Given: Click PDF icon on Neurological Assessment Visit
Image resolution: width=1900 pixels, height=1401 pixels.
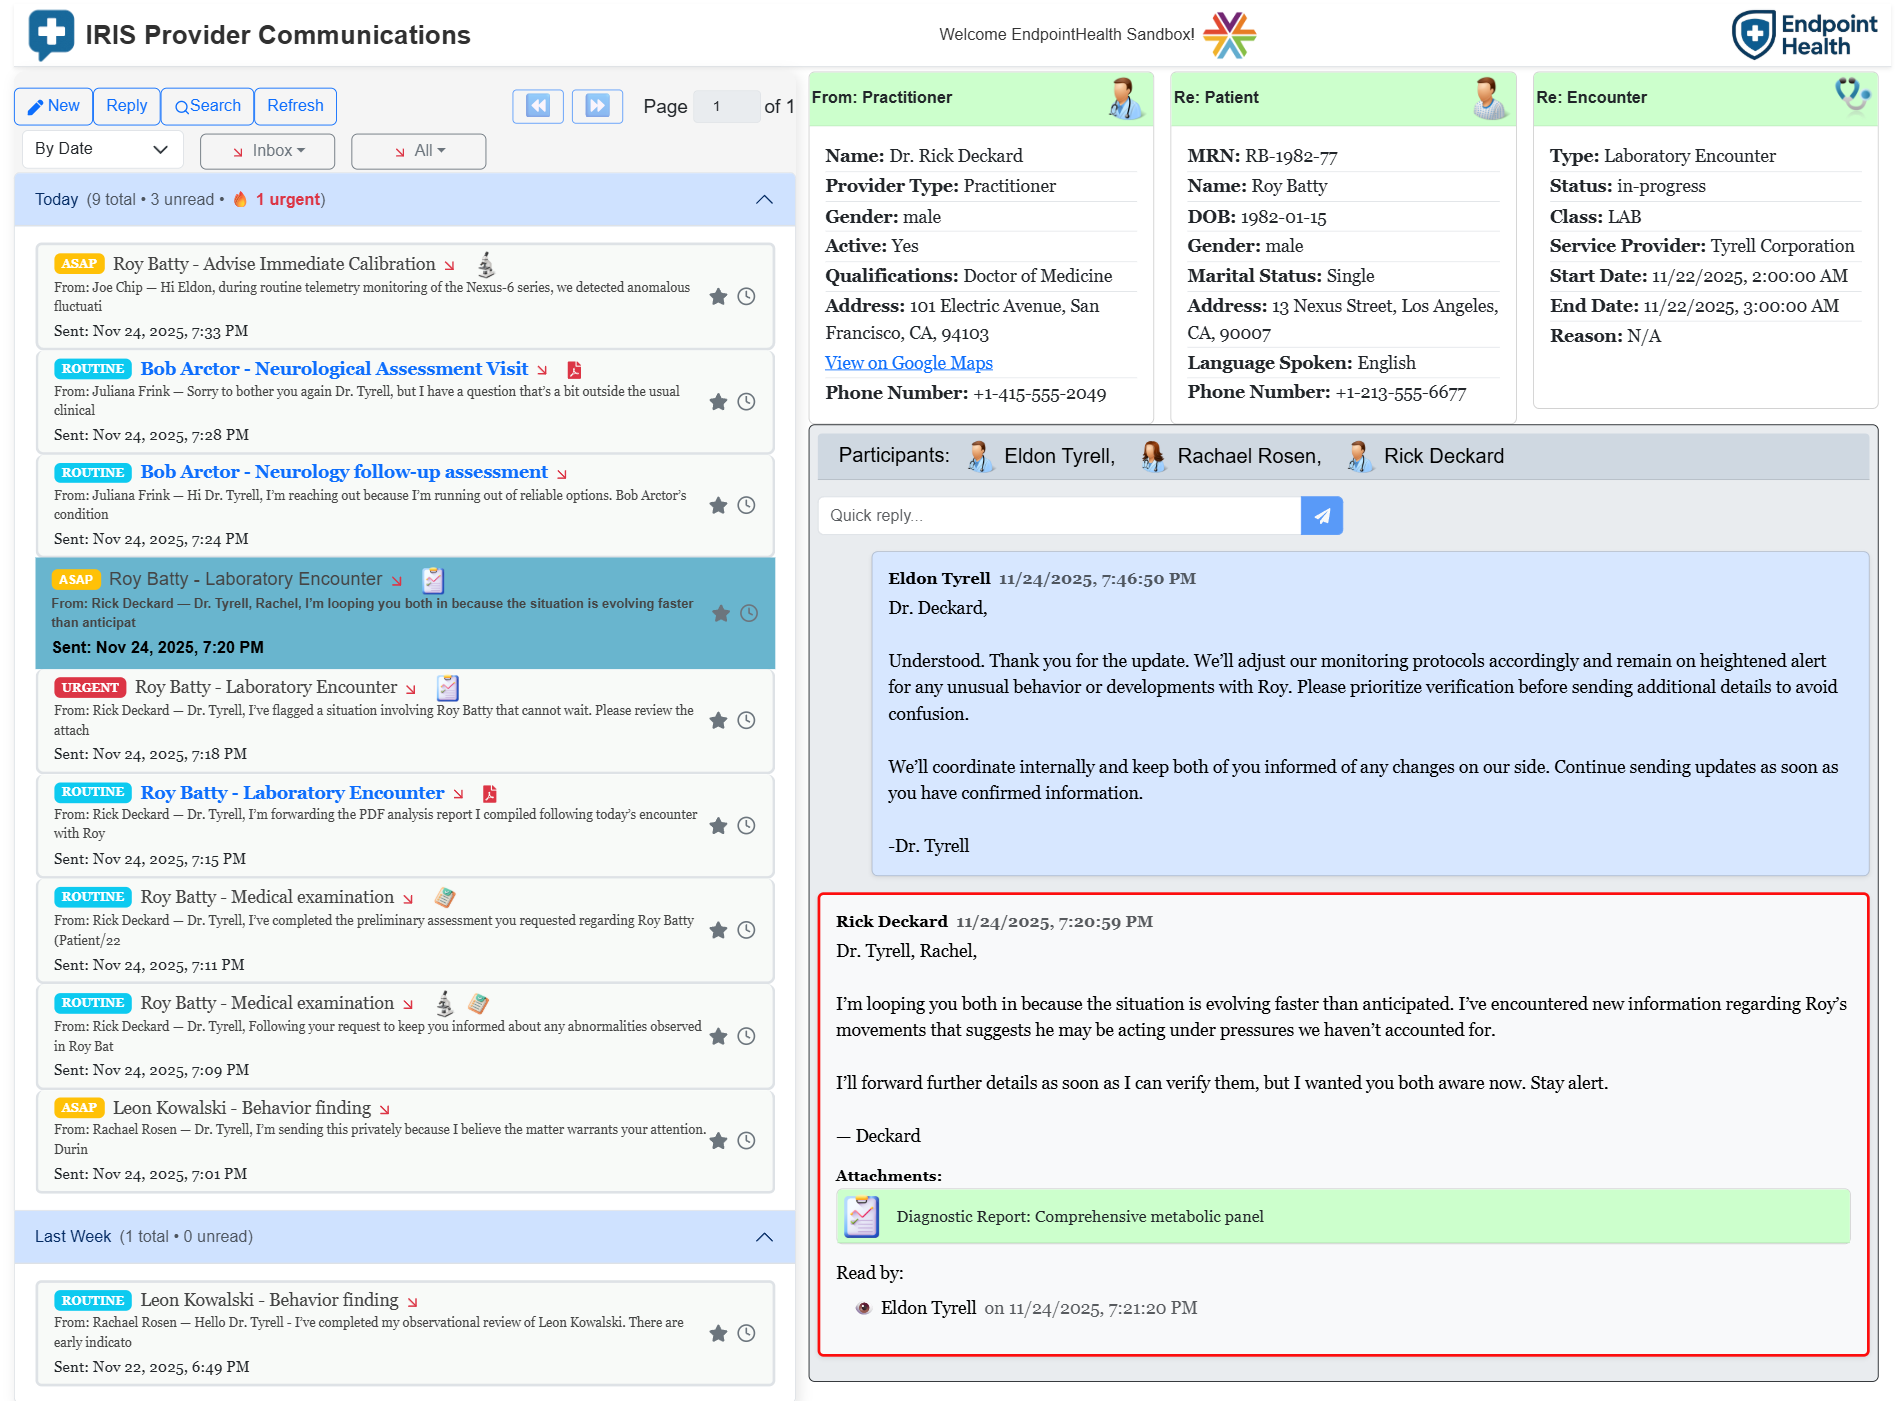Looking at the screenshot, I should pyautogui.click(x=574, y=370).
